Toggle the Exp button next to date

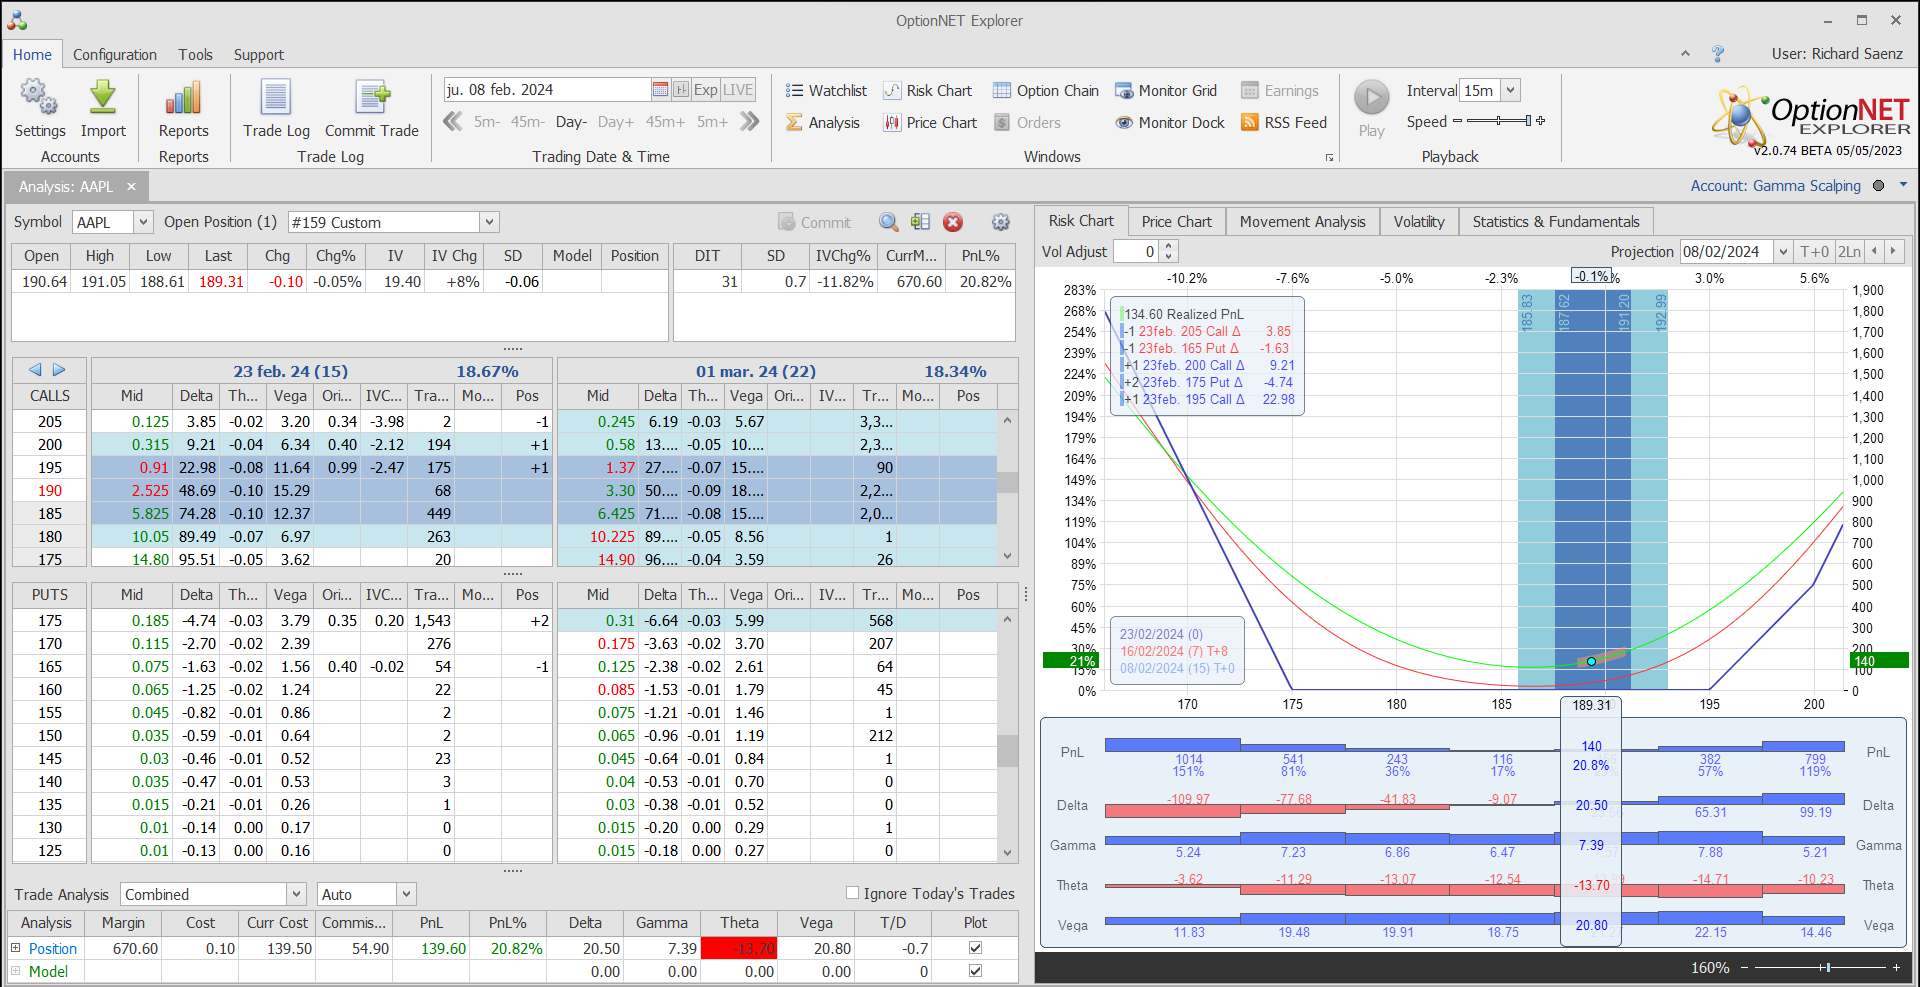click(x=706, y=90)
